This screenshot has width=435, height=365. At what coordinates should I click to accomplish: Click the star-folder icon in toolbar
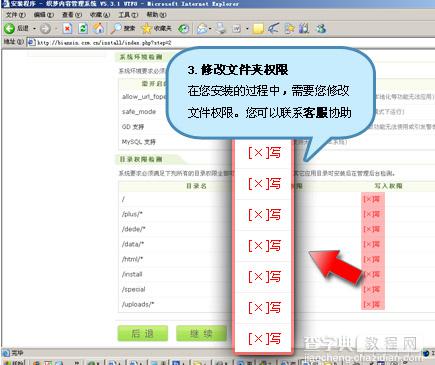[x=290, y=29]
